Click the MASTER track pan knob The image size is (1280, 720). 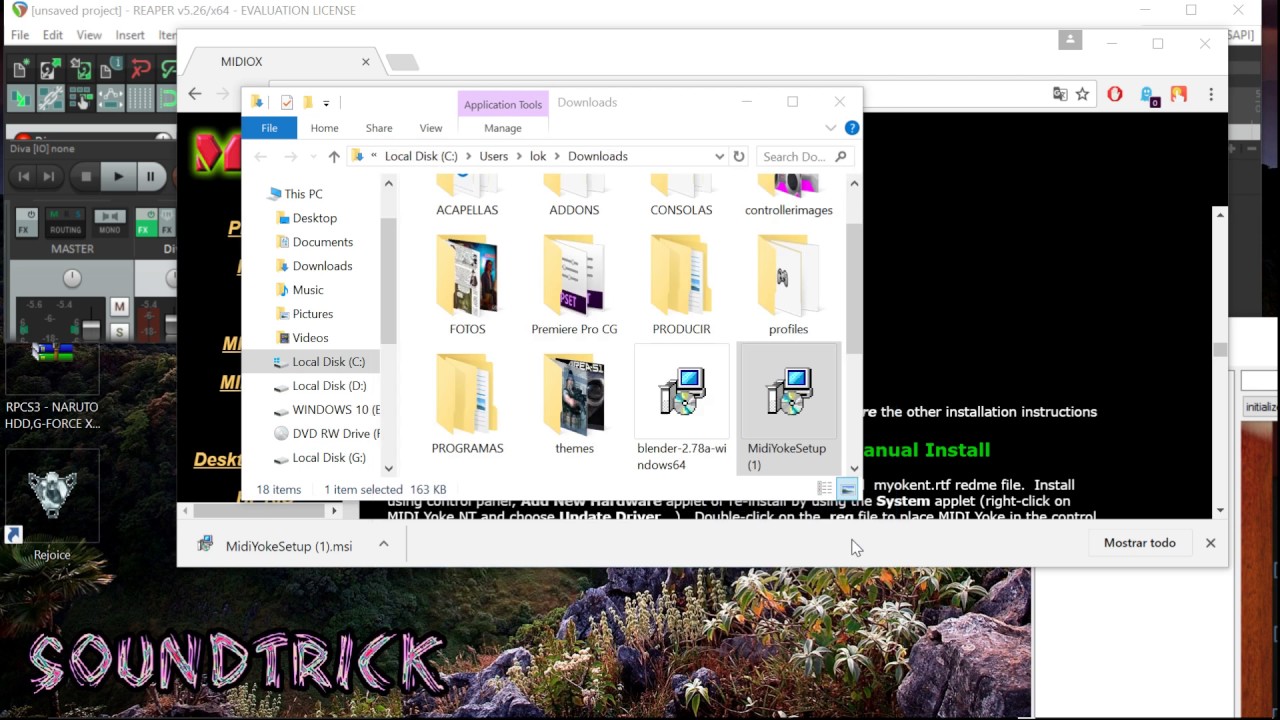point(72,278)
